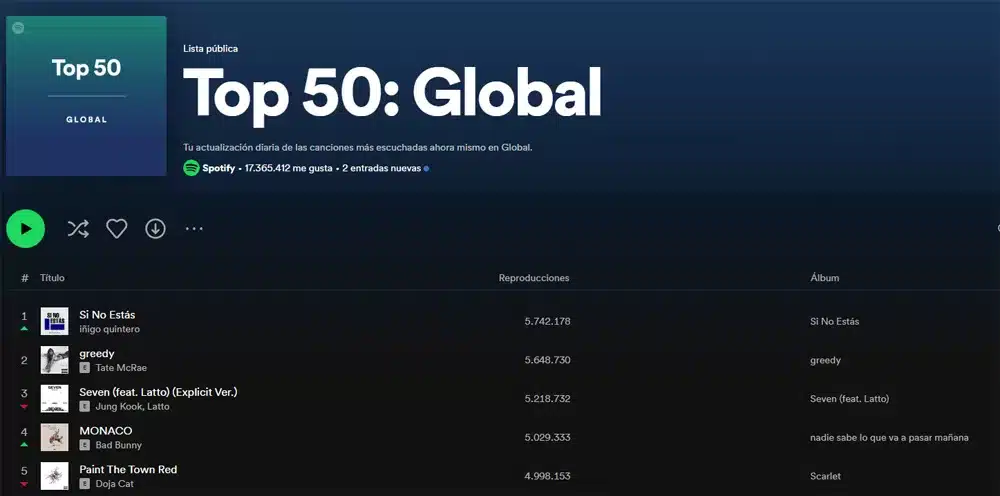Viewport: 1000px width, 496px height.
Task: Click play count 5.218.732
Action: click(547, 399)
